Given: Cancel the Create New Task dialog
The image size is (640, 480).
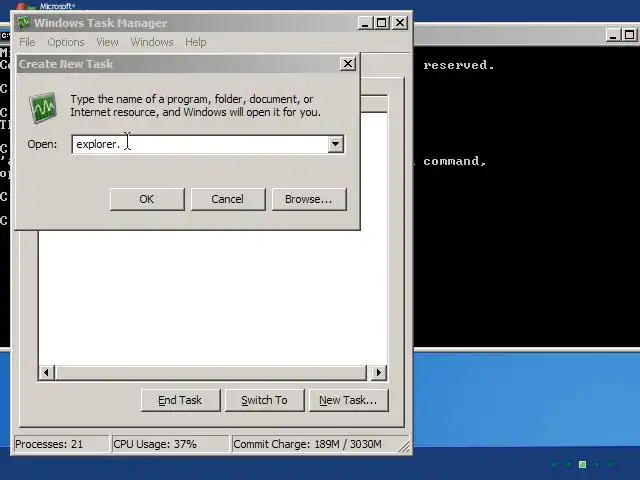Looking at the screenshot, I should pyautogui.click(x=228, y=199).
